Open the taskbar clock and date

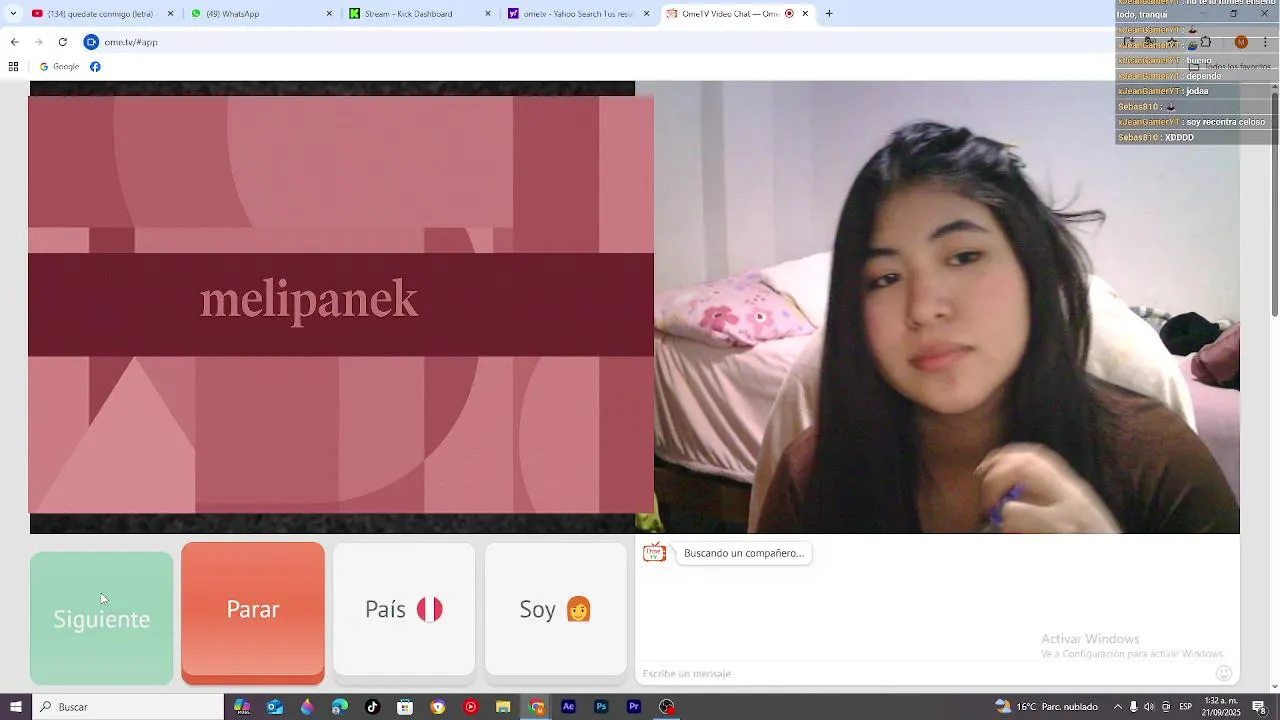1222,707
